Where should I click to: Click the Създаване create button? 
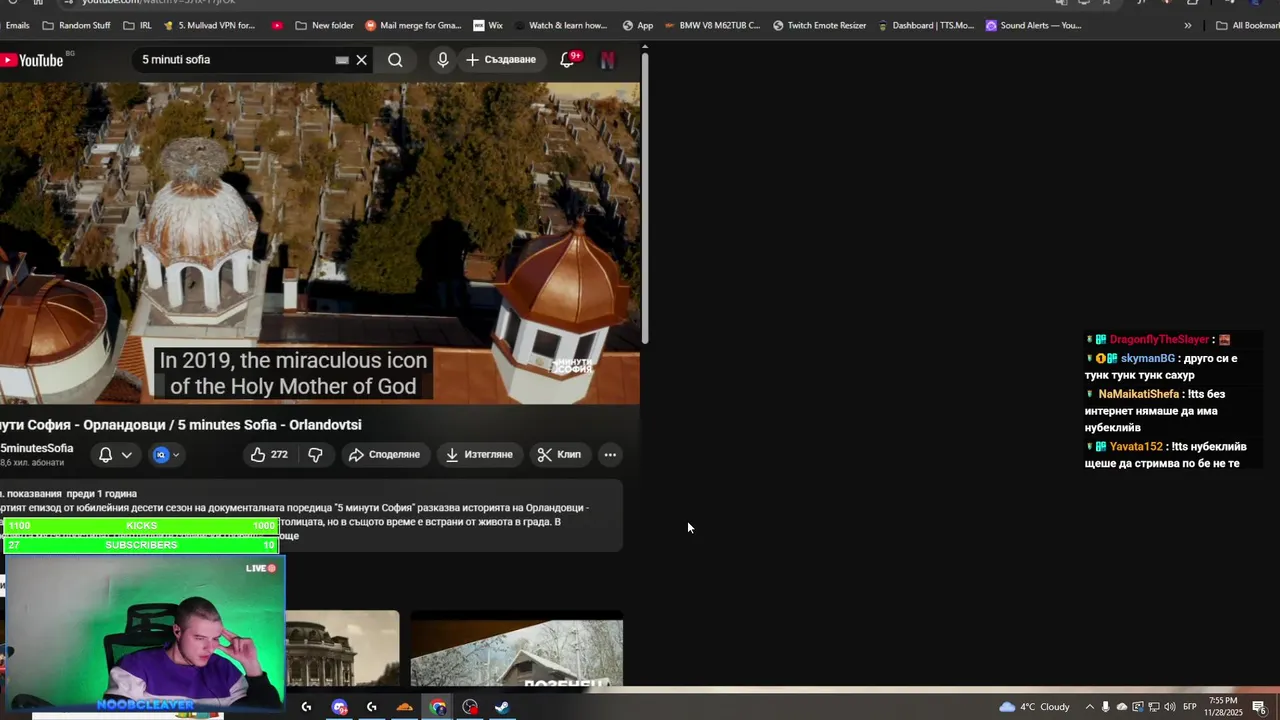(501, 60)
